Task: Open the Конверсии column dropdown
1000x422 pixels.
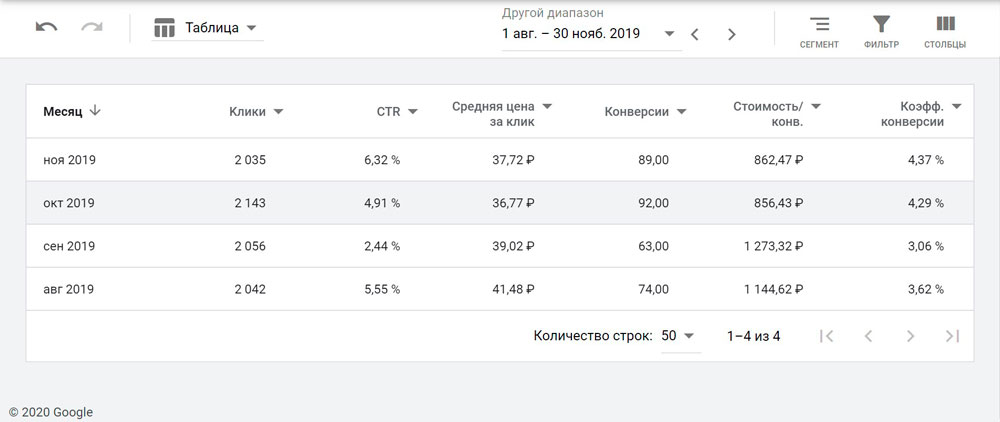Action: click(x=680, y=112)
